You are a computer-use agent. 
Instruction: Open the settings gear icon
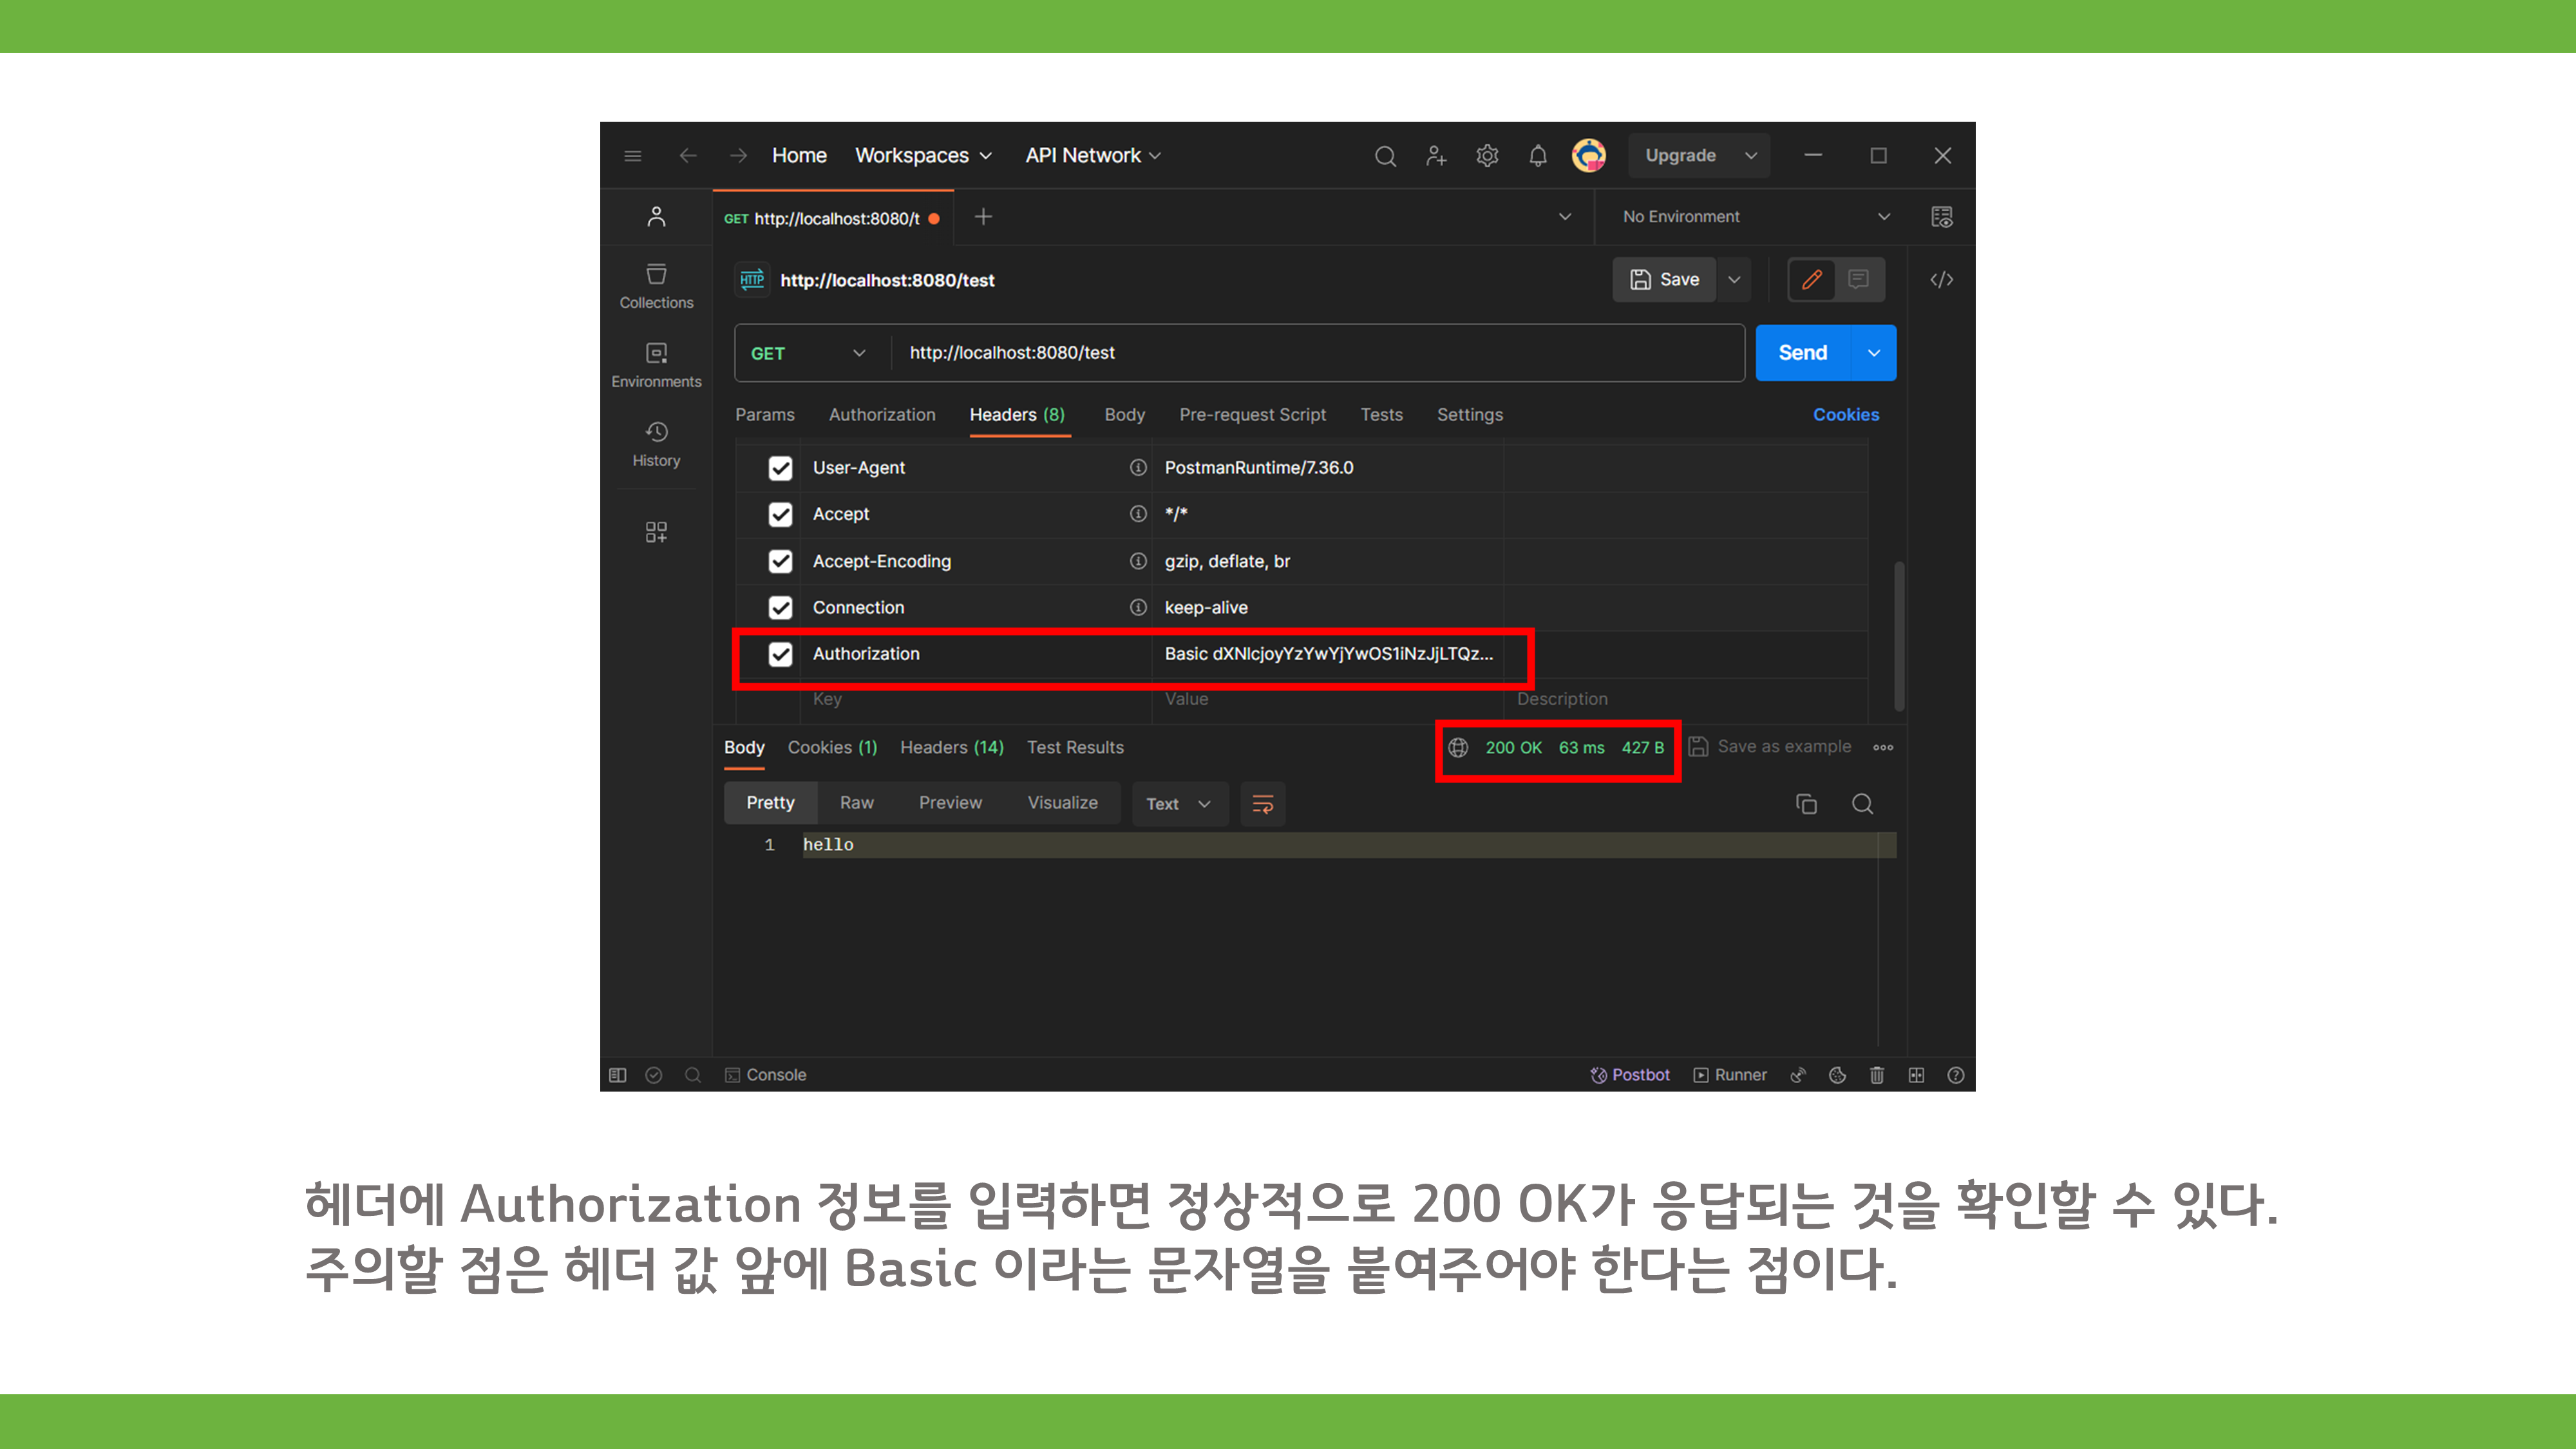point(1487,156)
